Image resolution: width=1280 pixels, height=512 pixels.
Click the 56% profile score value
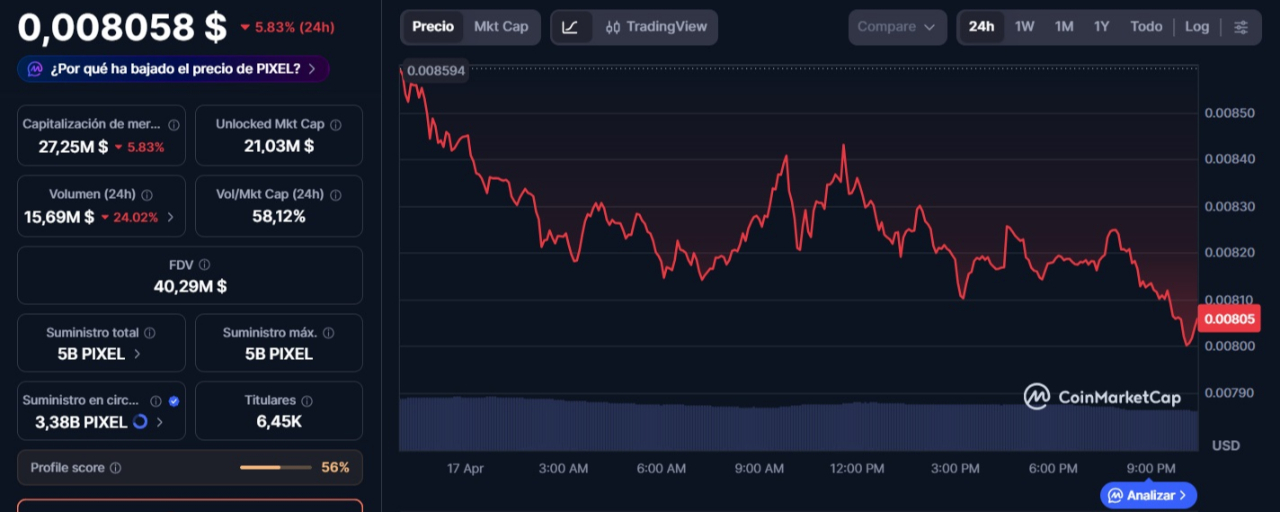(335, 468)
